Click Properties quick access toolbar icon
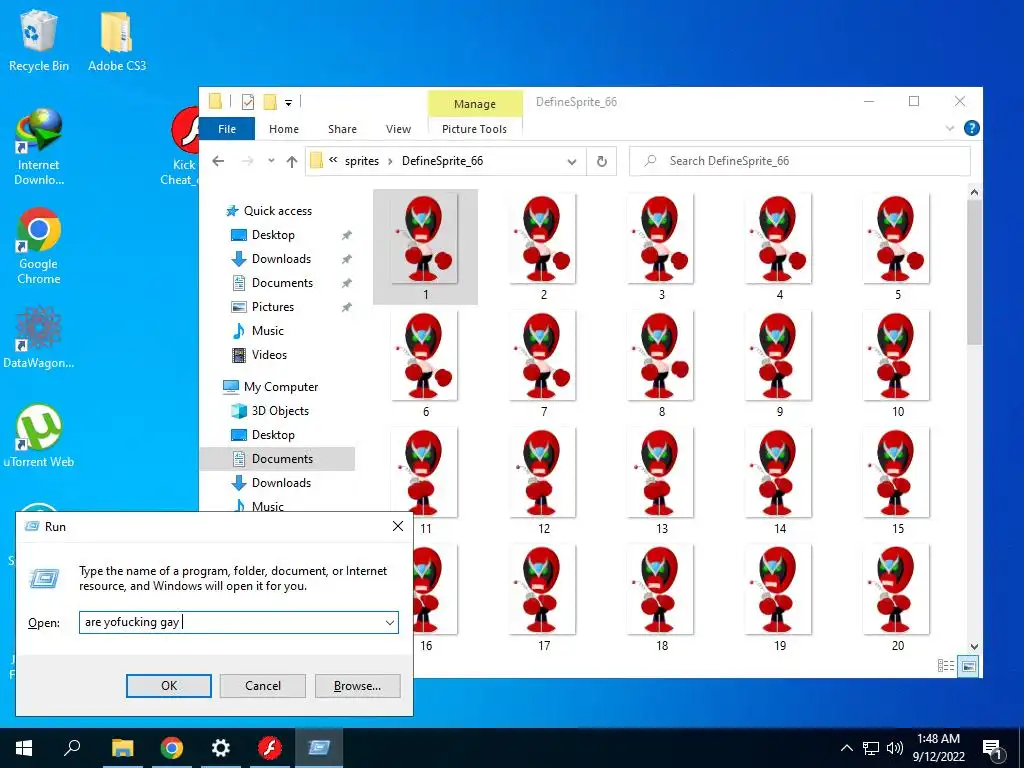The image size is (1024, 768). pos(248,102)
